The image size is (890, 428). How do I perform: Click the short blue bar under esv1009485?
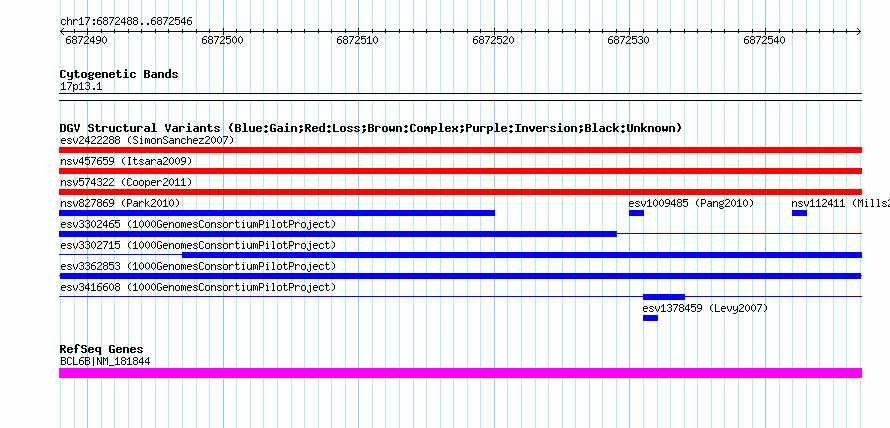point(636,213)
